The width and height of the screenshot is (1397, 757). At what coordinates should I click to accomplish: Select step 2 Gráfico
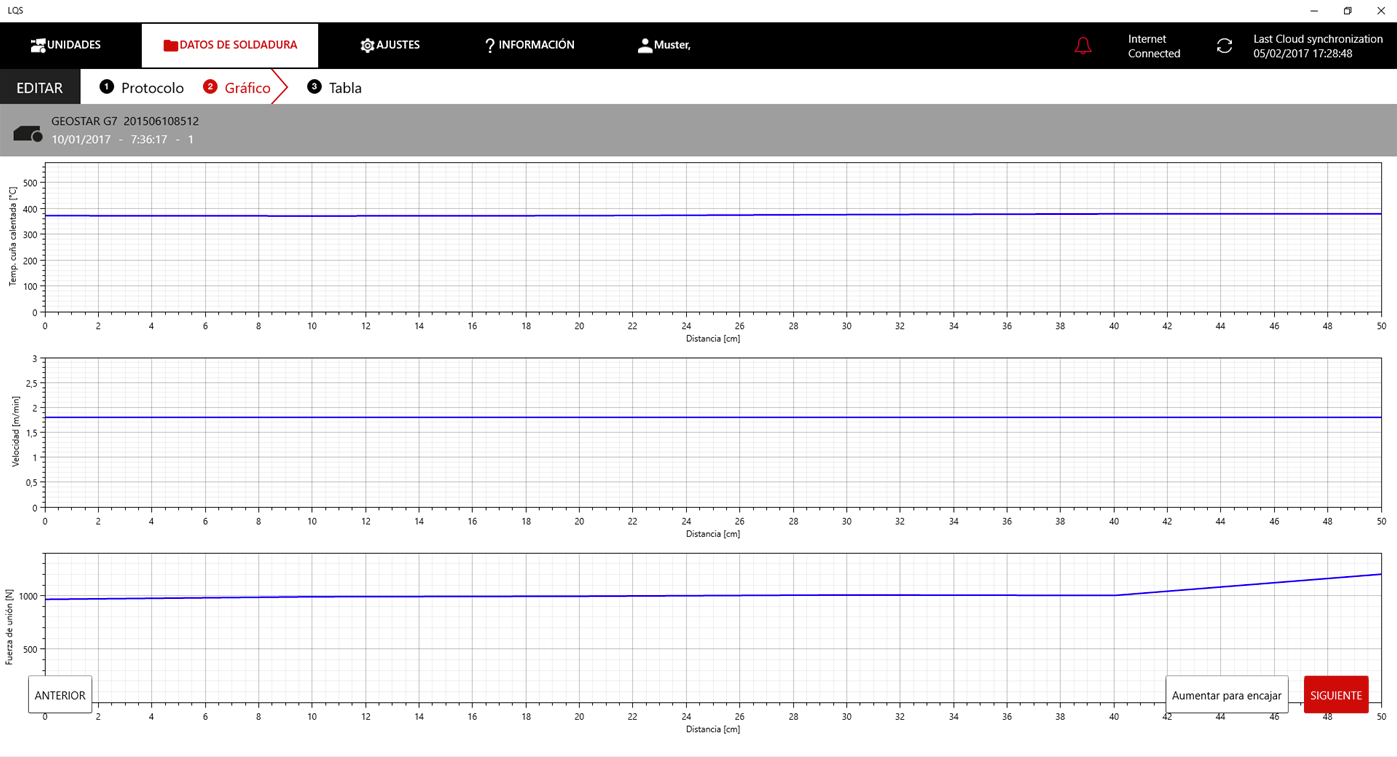tap(237, 87)
